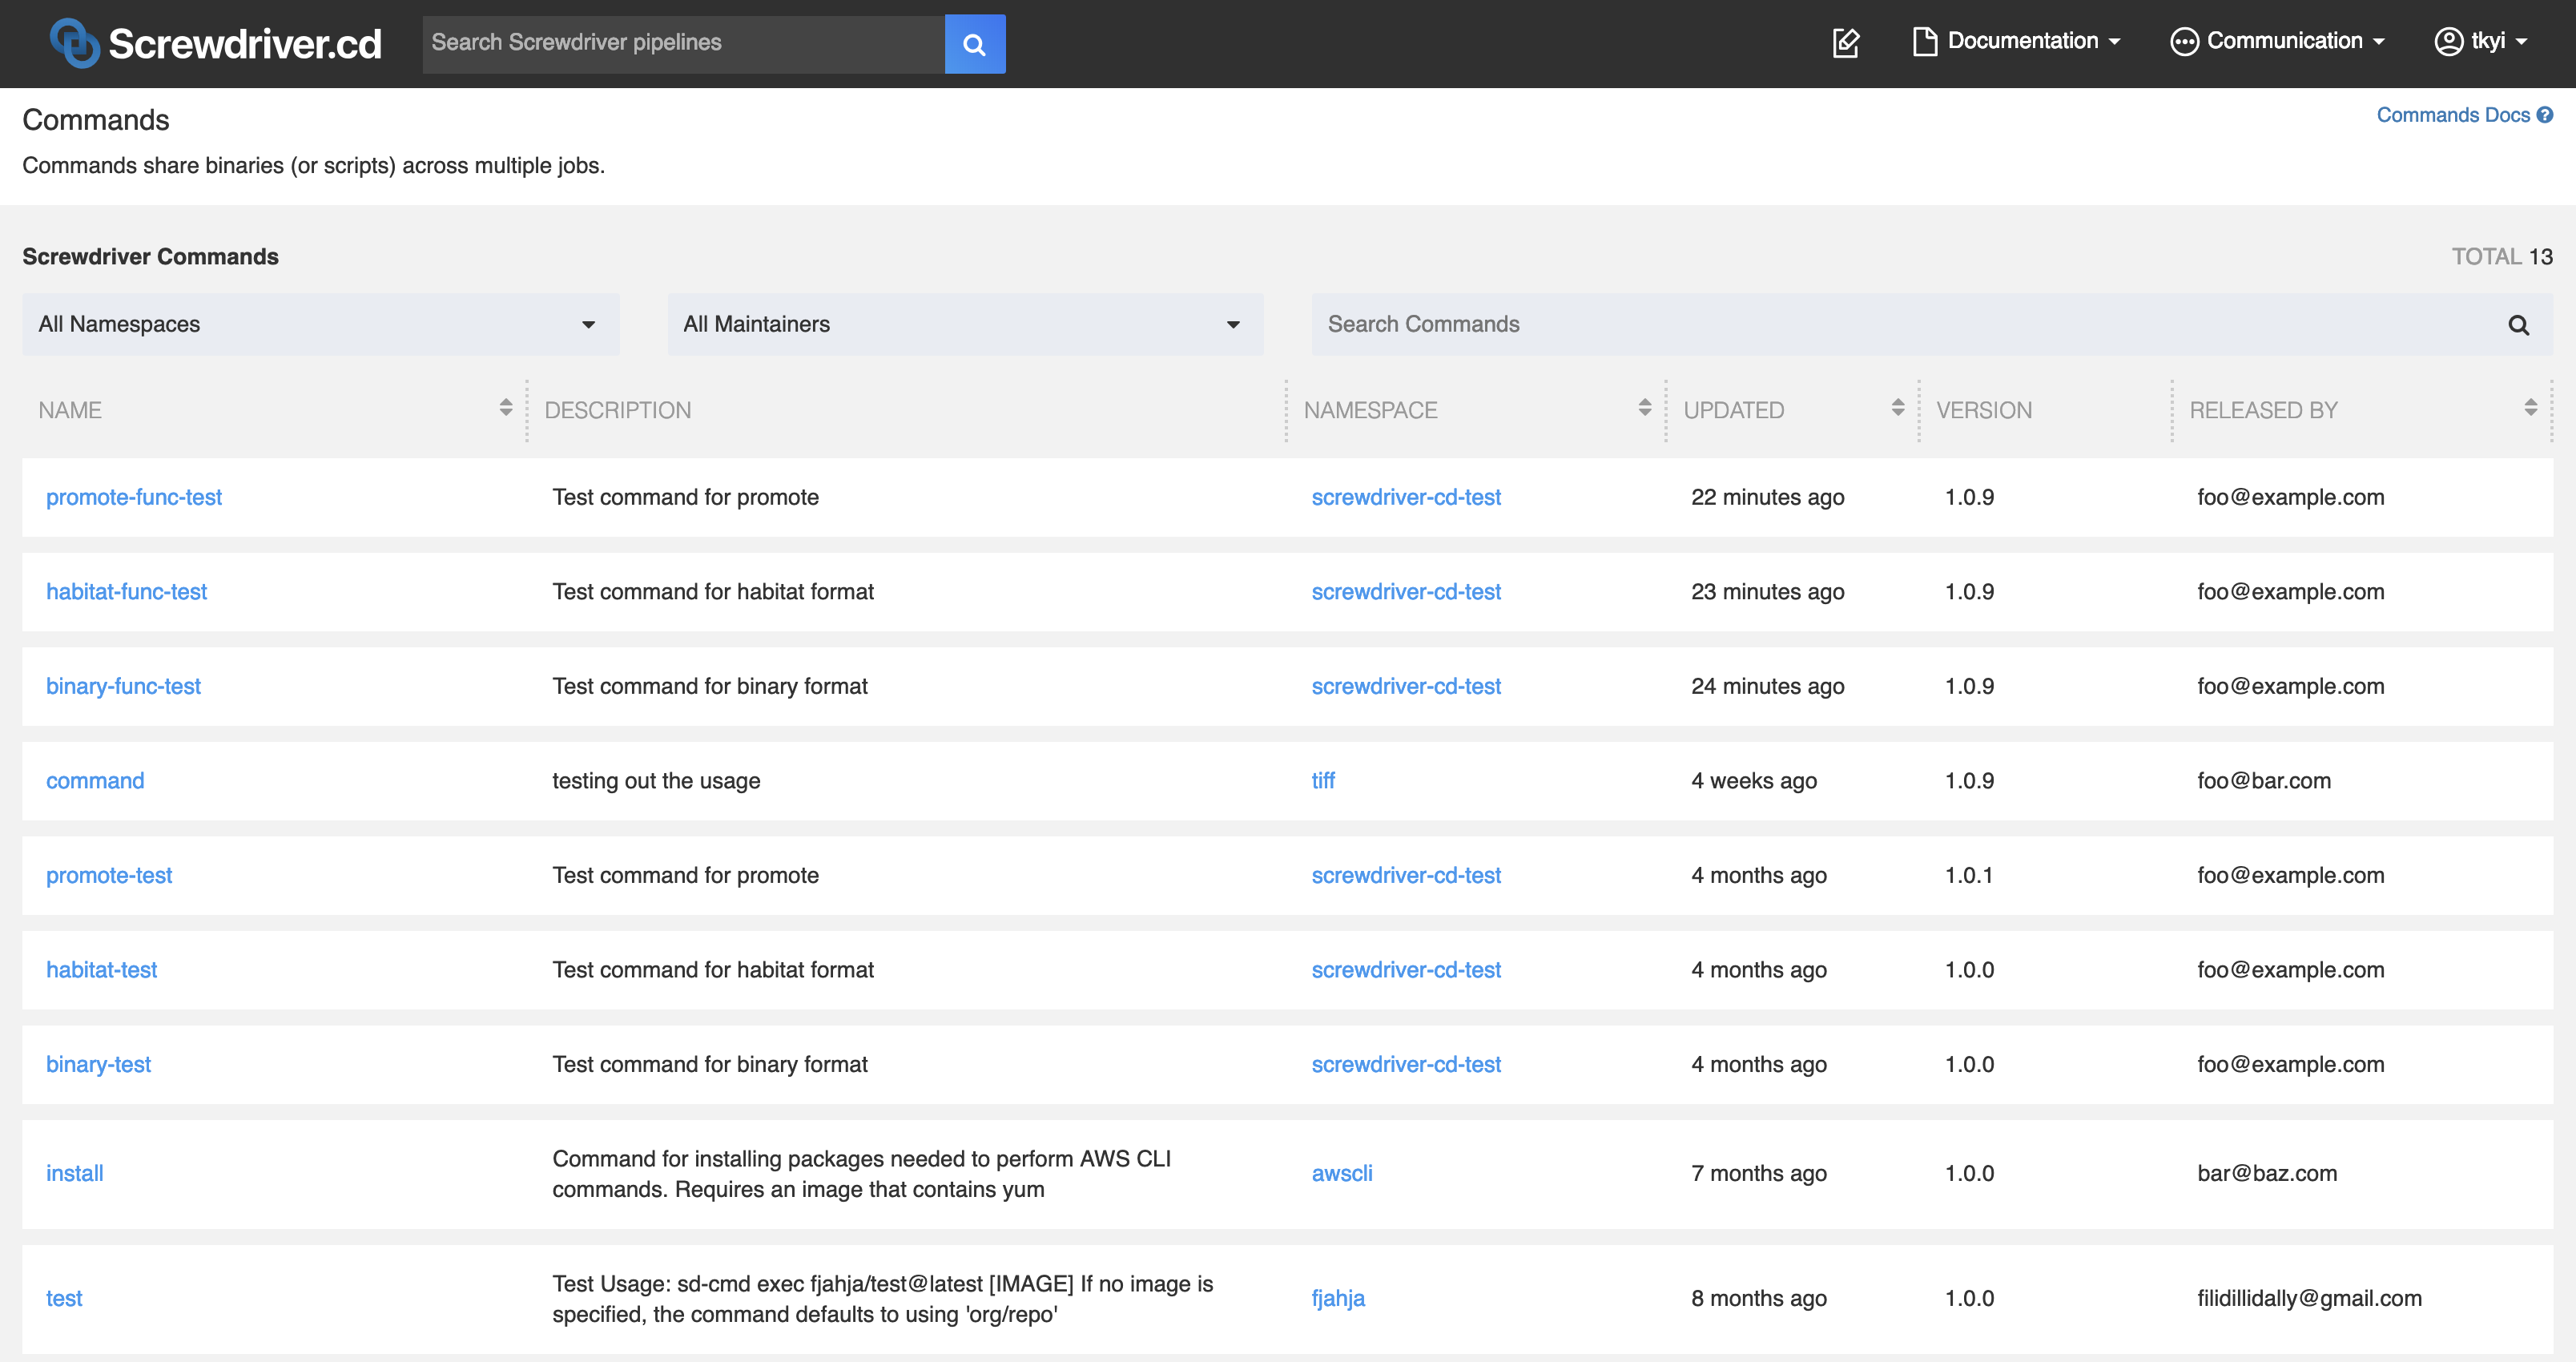Viewport: 2576px width, 1362px height.
Task: Open the tkyi user menu
Action: tap(2481, 41)
